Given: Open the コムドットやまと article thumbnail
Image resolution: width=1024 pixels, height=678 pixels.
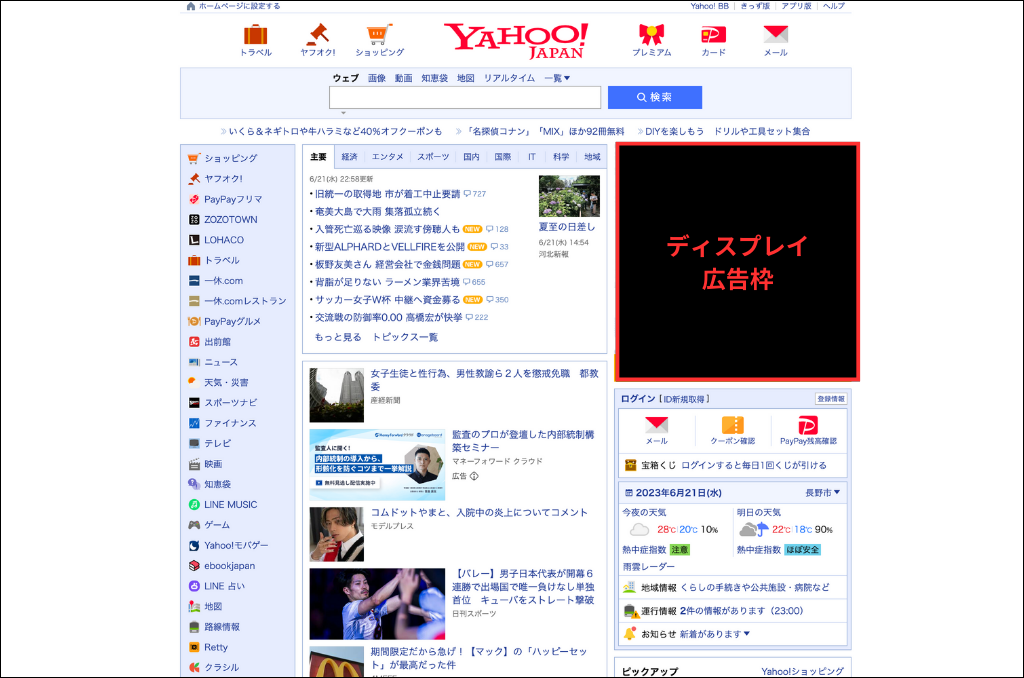Looking at the screenshot, I should coord(336,534).
